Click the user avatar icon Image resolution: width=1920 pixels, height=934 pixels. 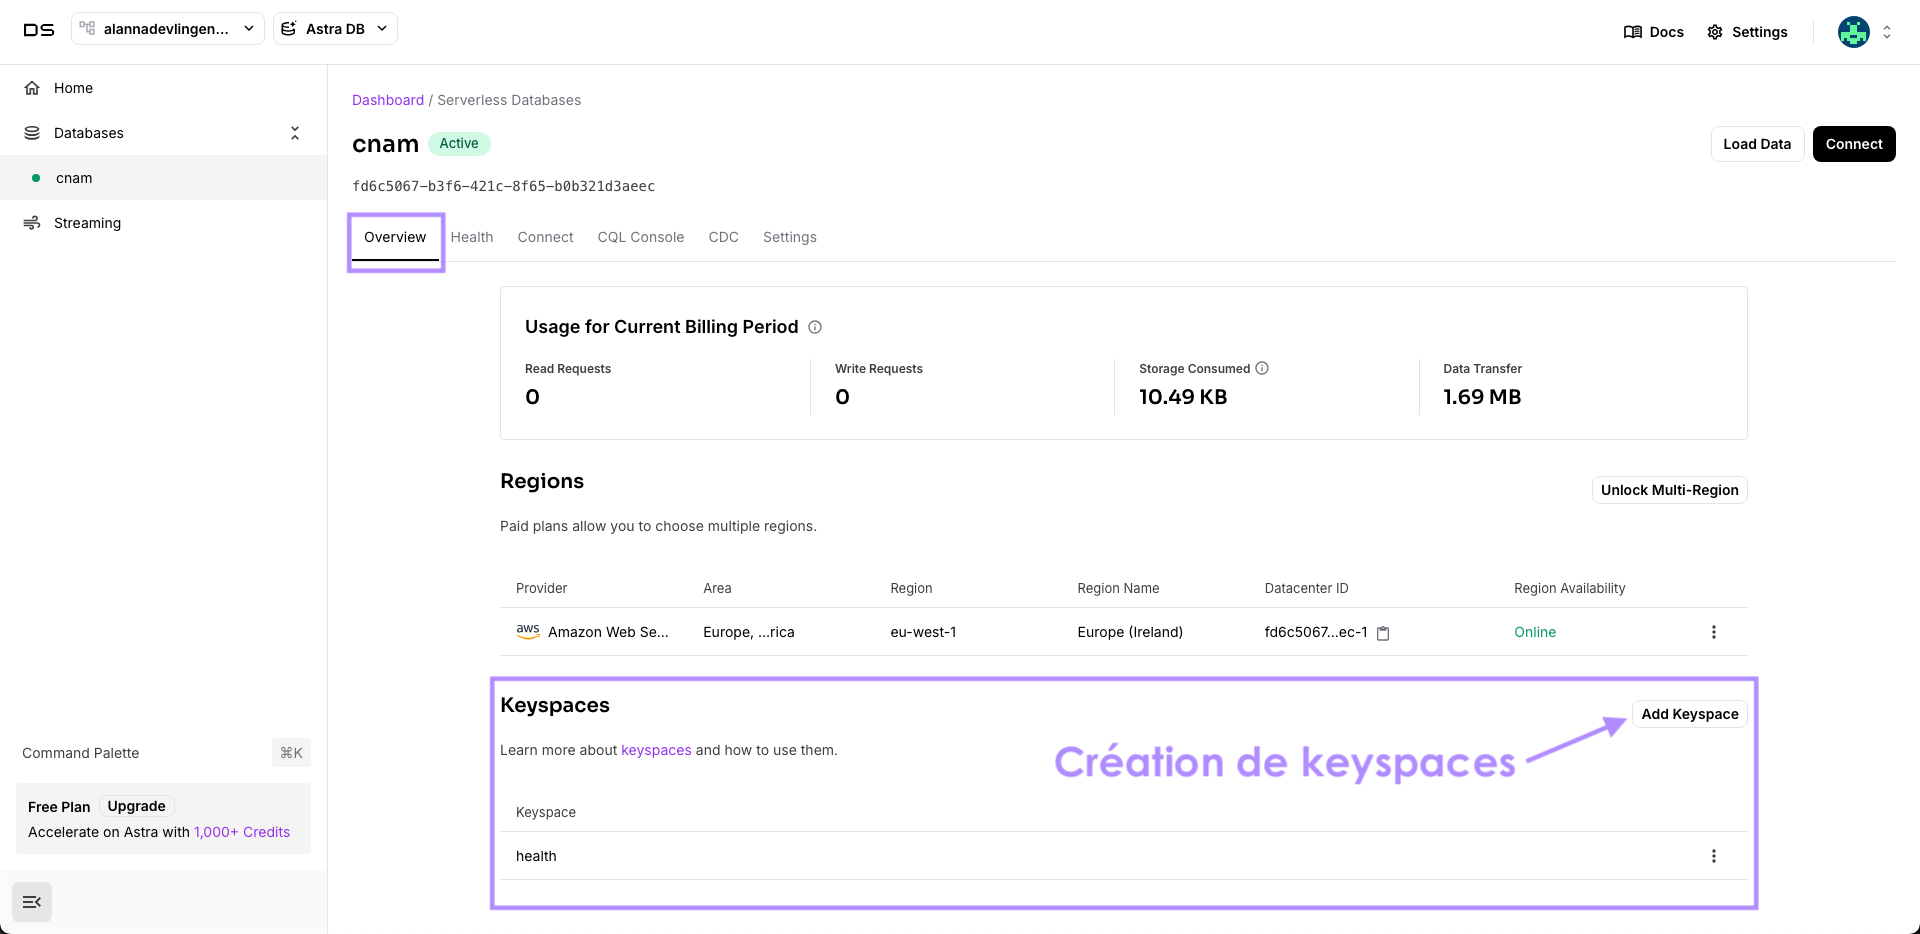click(1853, 32)
